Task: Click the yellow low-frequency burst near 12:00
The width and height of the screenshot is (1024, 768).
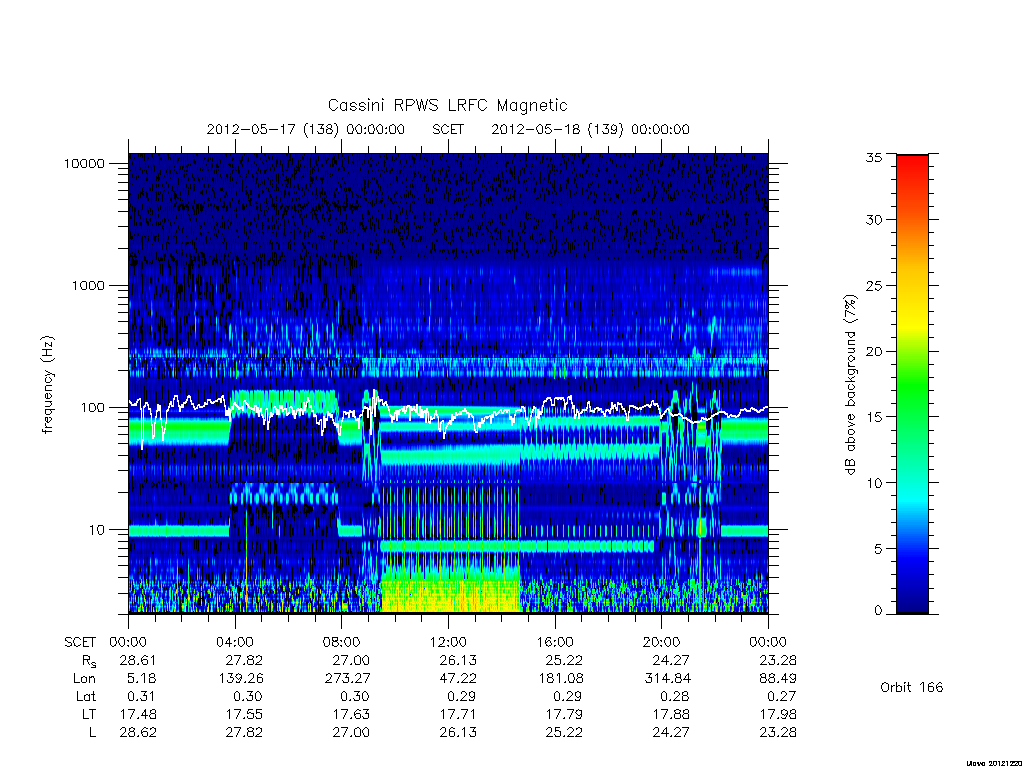Action: pos(451,595)
